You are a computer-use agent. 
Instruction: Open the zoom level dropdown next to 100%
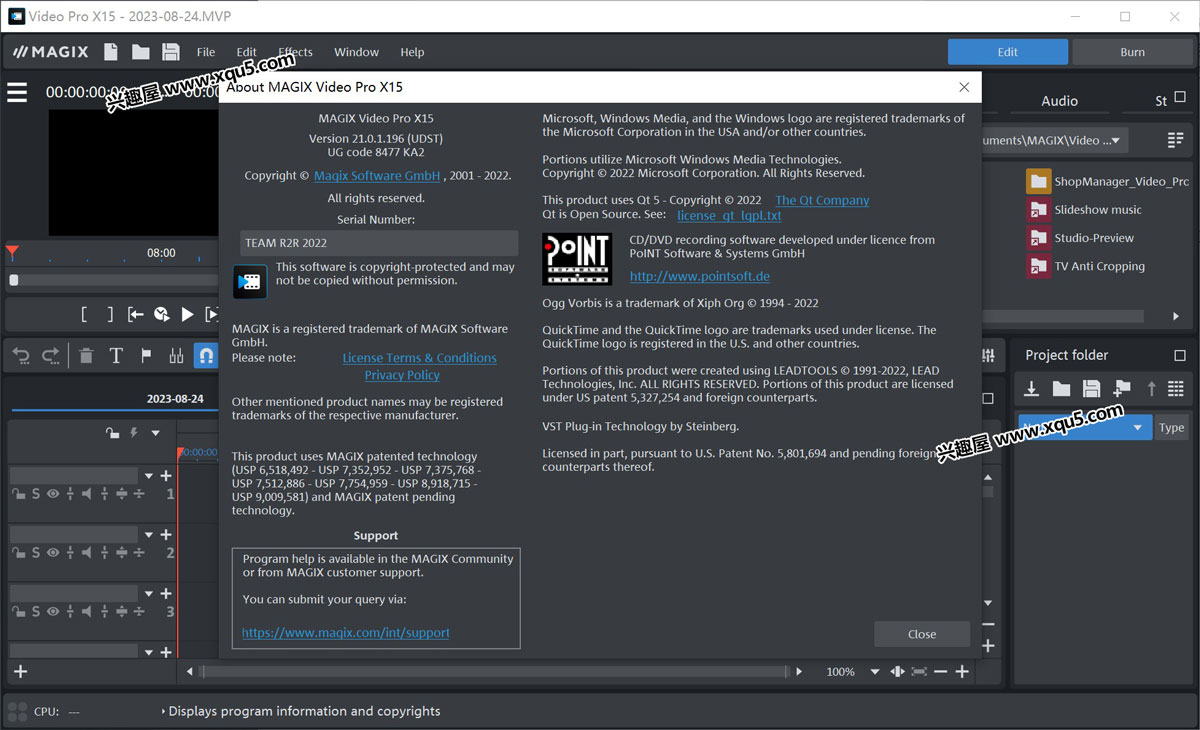[875, 672]
